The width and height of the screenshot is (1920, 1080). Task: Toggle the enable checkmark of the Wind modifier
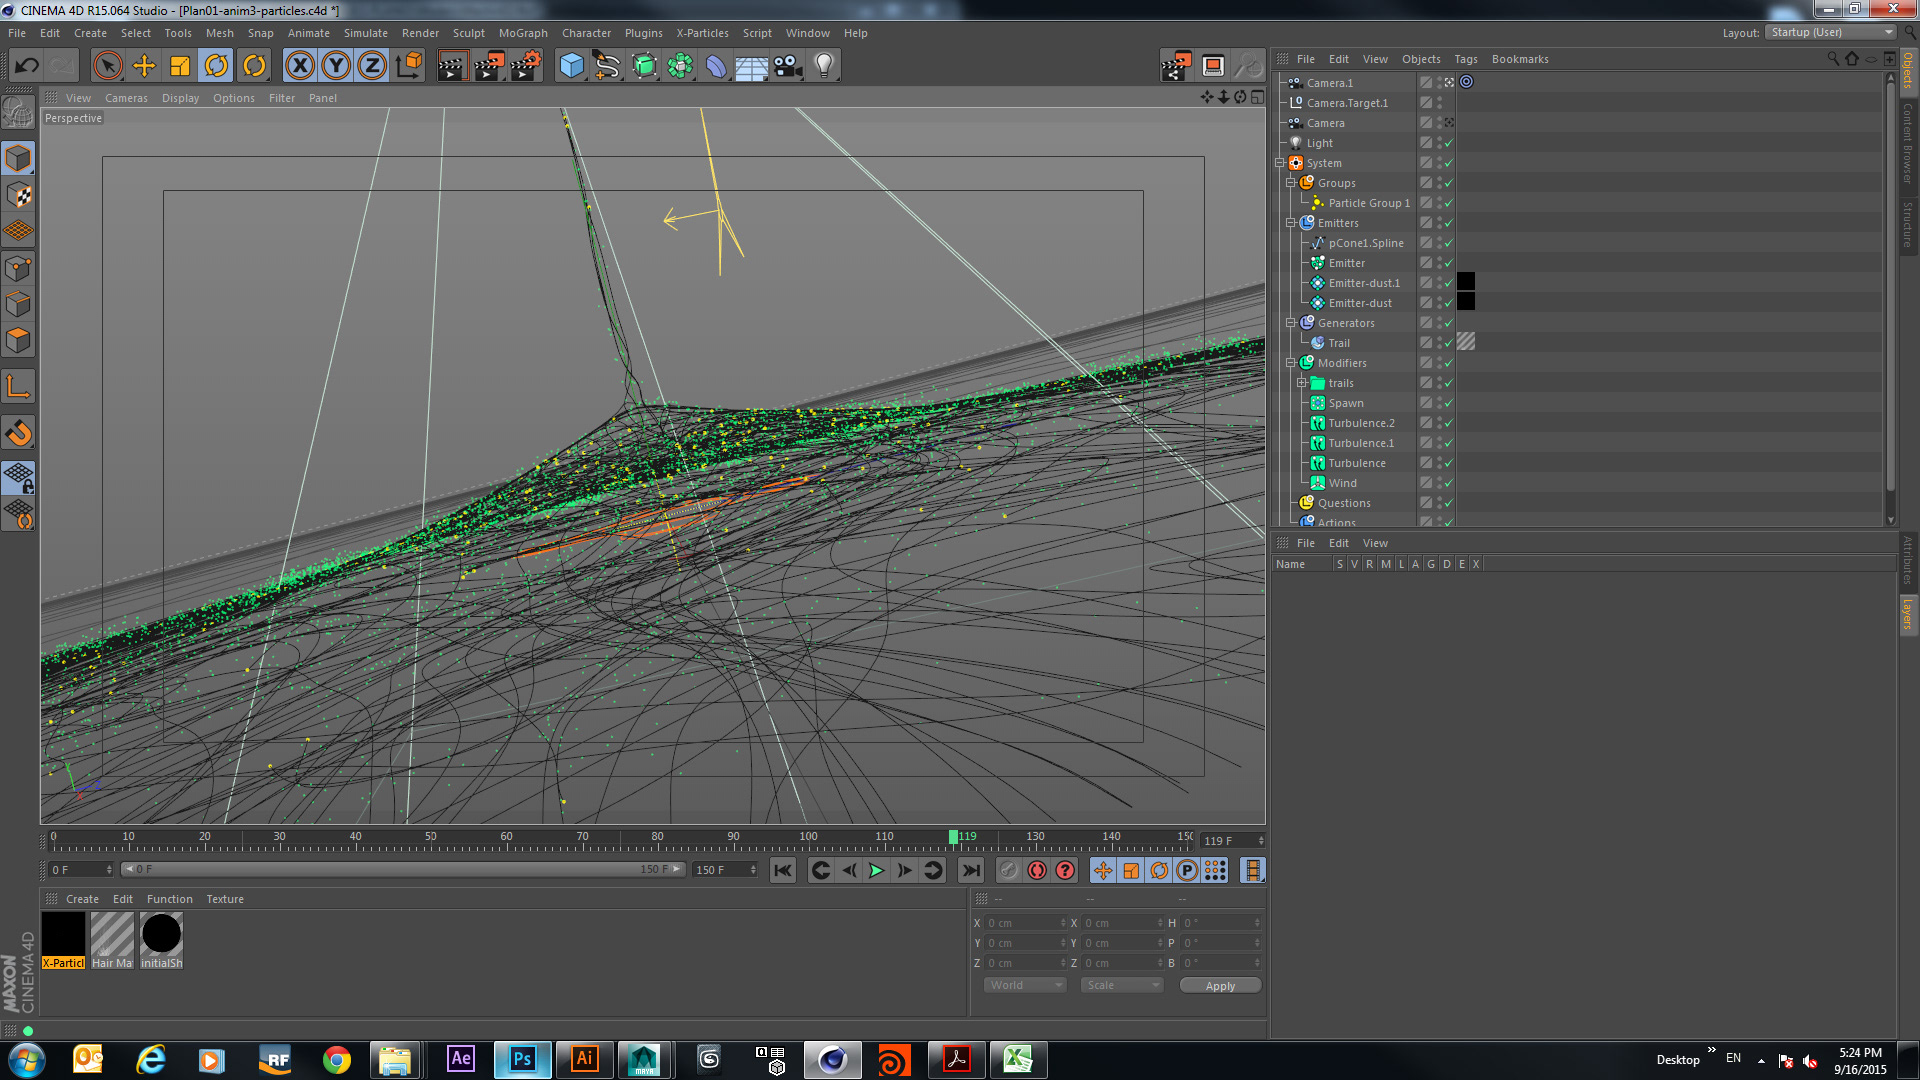[x=1448, y=483]
